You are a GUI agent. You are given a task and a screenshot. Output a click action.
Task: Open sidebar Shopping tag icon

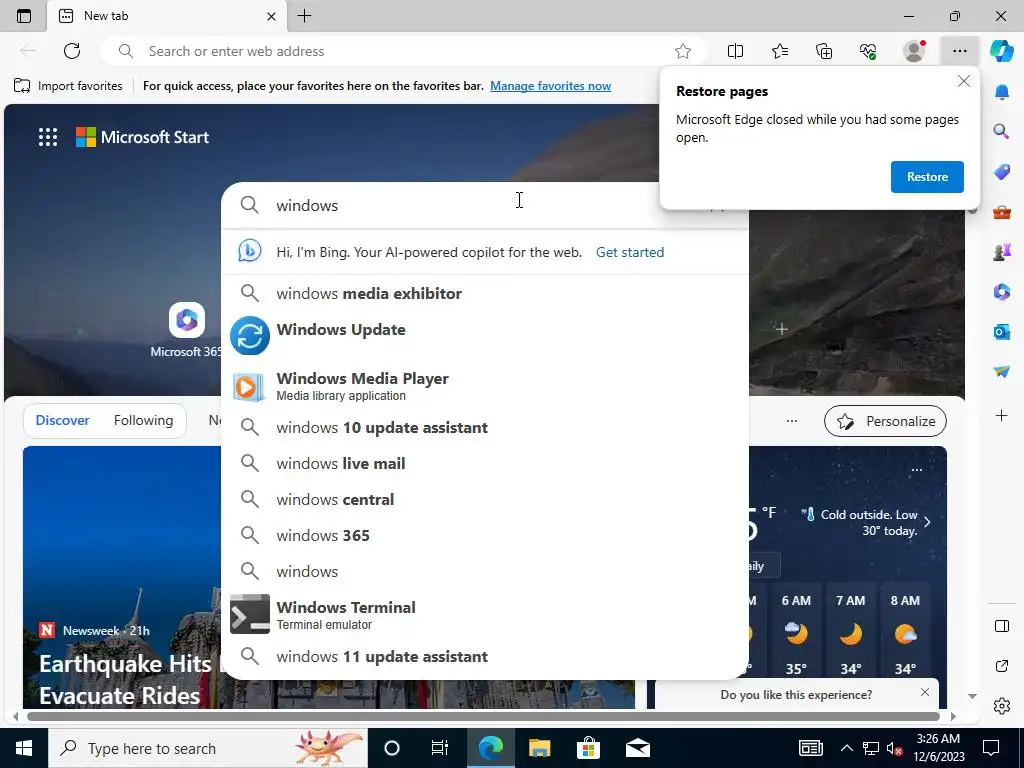pos(1001,172)
